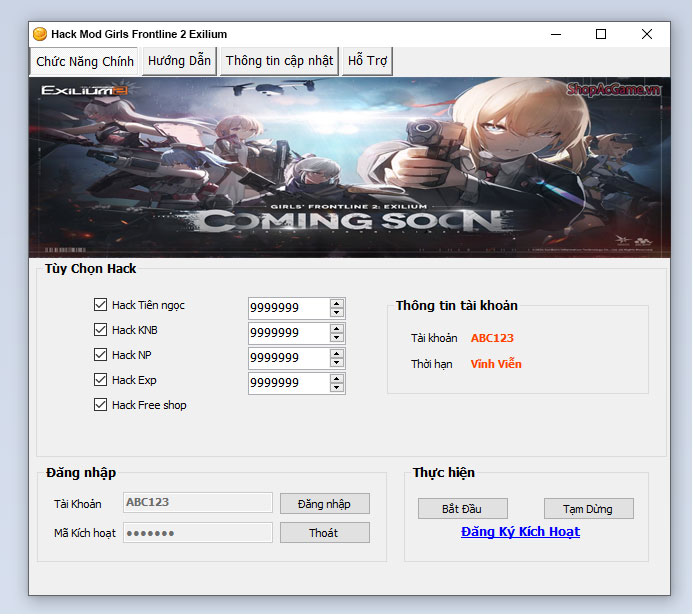Minimize the Hack Mod window
693x616 pixels.
pos(556,34)
